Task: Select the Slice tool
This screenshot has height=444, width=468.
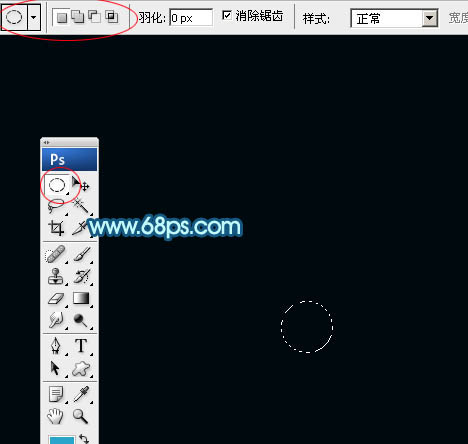Action: pyautogui.click(x=79, y=228)
